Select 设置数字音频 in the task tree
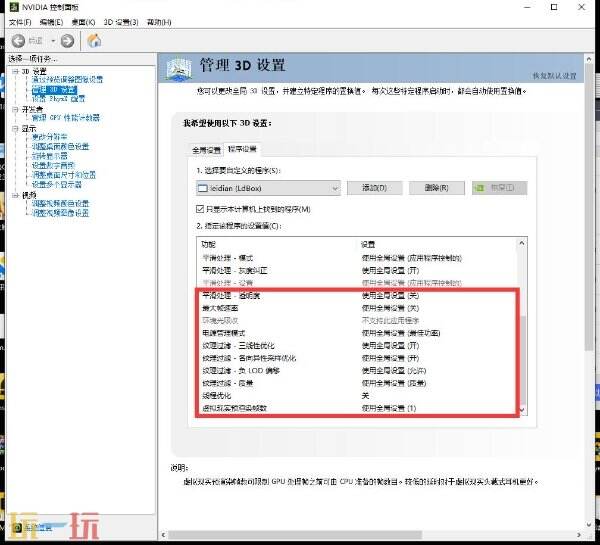Viewport: 600px width, 545px height. coord(53,165)
